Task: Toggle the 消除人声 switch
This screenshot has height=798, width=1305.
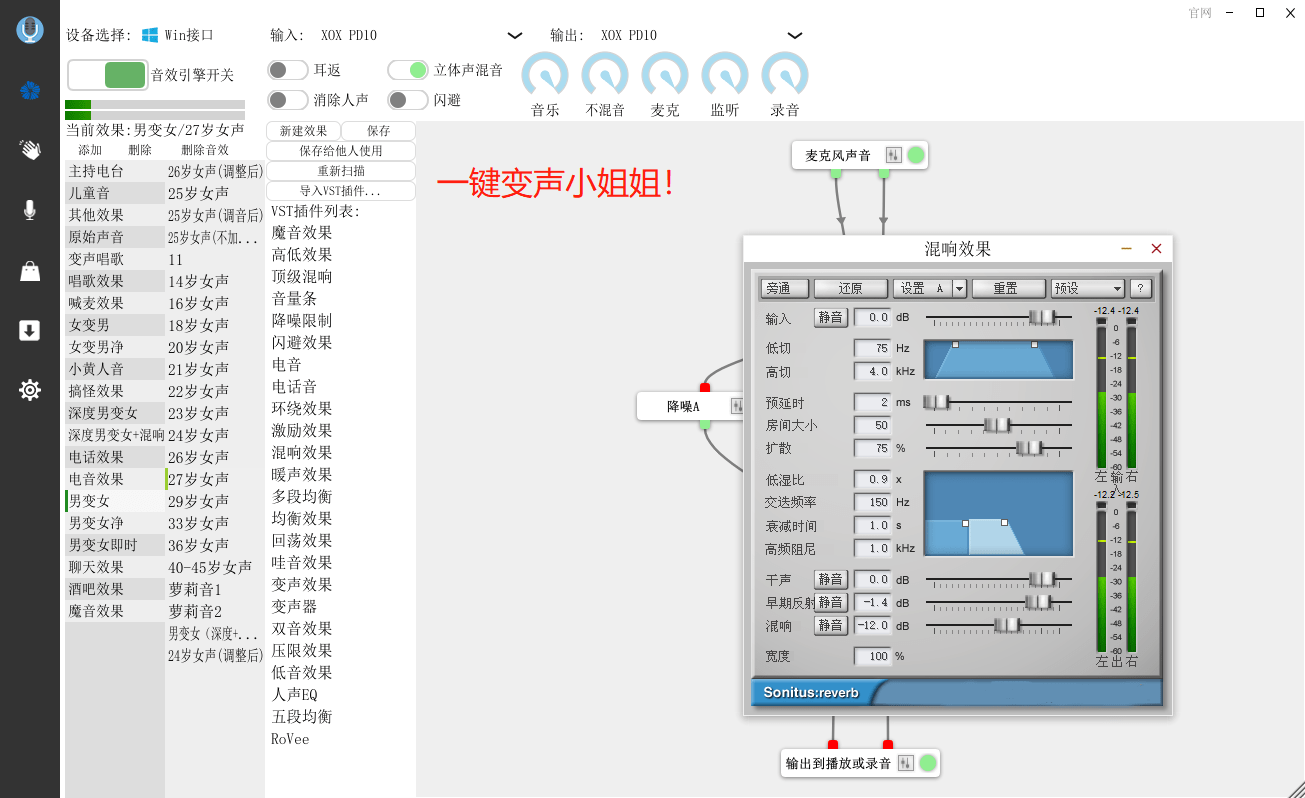Action: point(288,100)
